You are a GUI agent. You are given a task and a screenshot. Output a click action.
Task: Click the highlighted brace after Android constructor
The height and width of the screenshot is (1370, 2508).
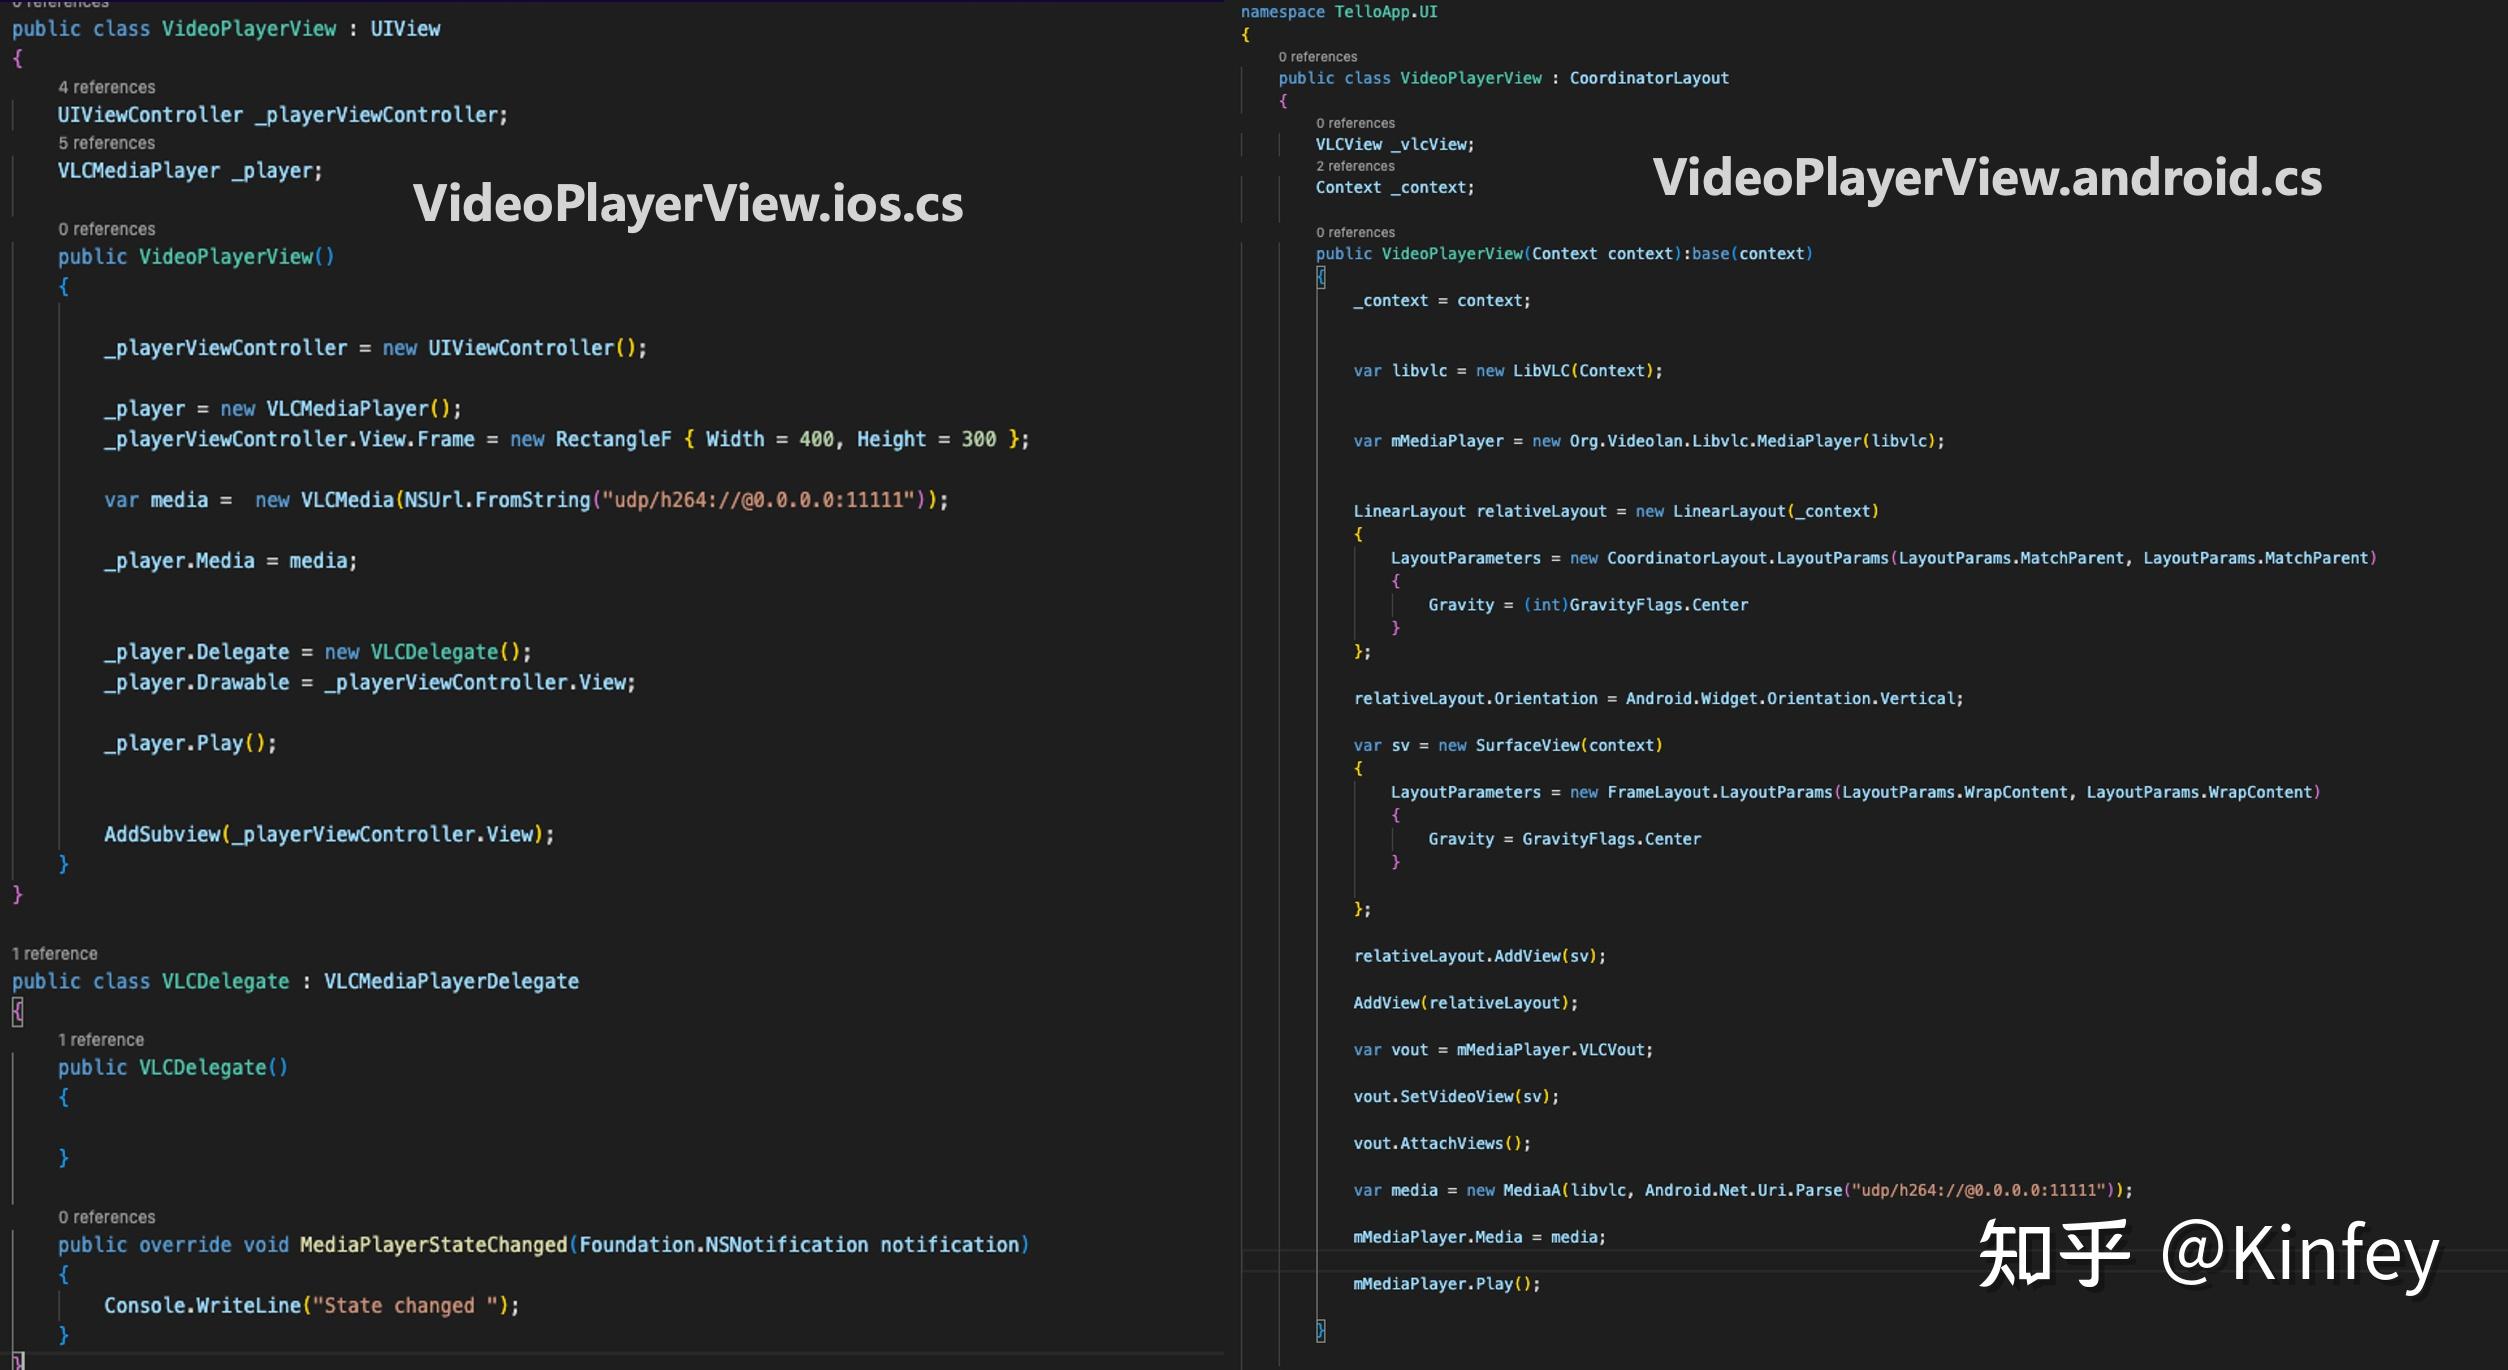coord(1321,277)
